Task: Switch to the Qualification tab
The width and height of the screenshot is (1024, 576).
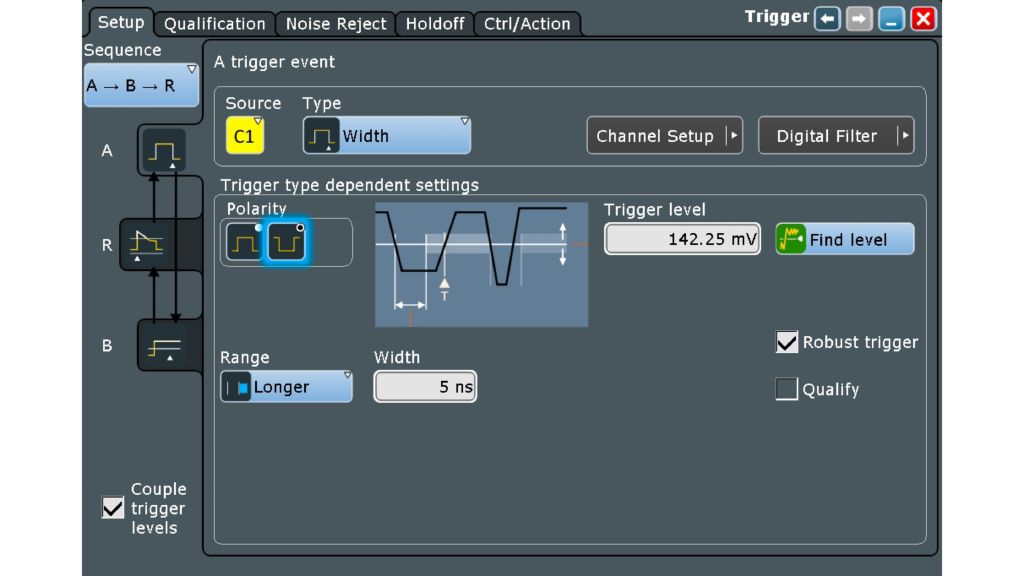Action: 213,23
